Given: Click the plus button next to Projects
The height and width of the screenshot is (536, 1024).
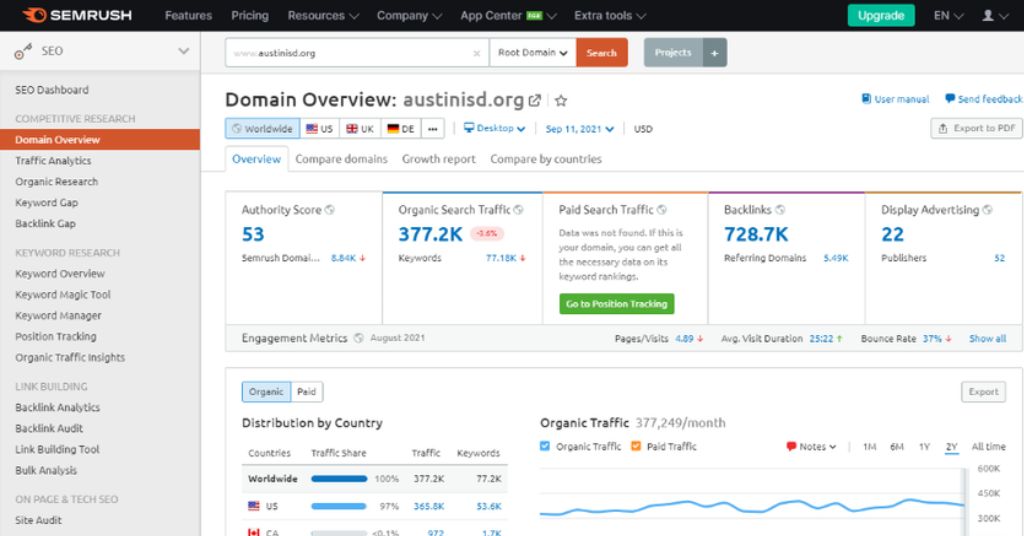Looking at the screenshot, I should [714, 53].
